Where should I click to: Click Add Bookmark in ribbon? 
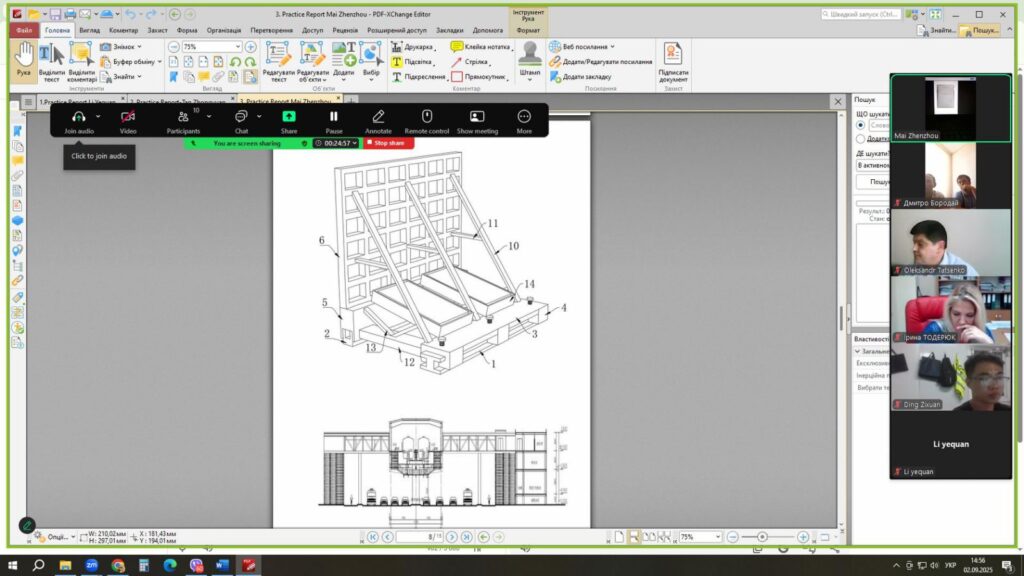(581, 76)
